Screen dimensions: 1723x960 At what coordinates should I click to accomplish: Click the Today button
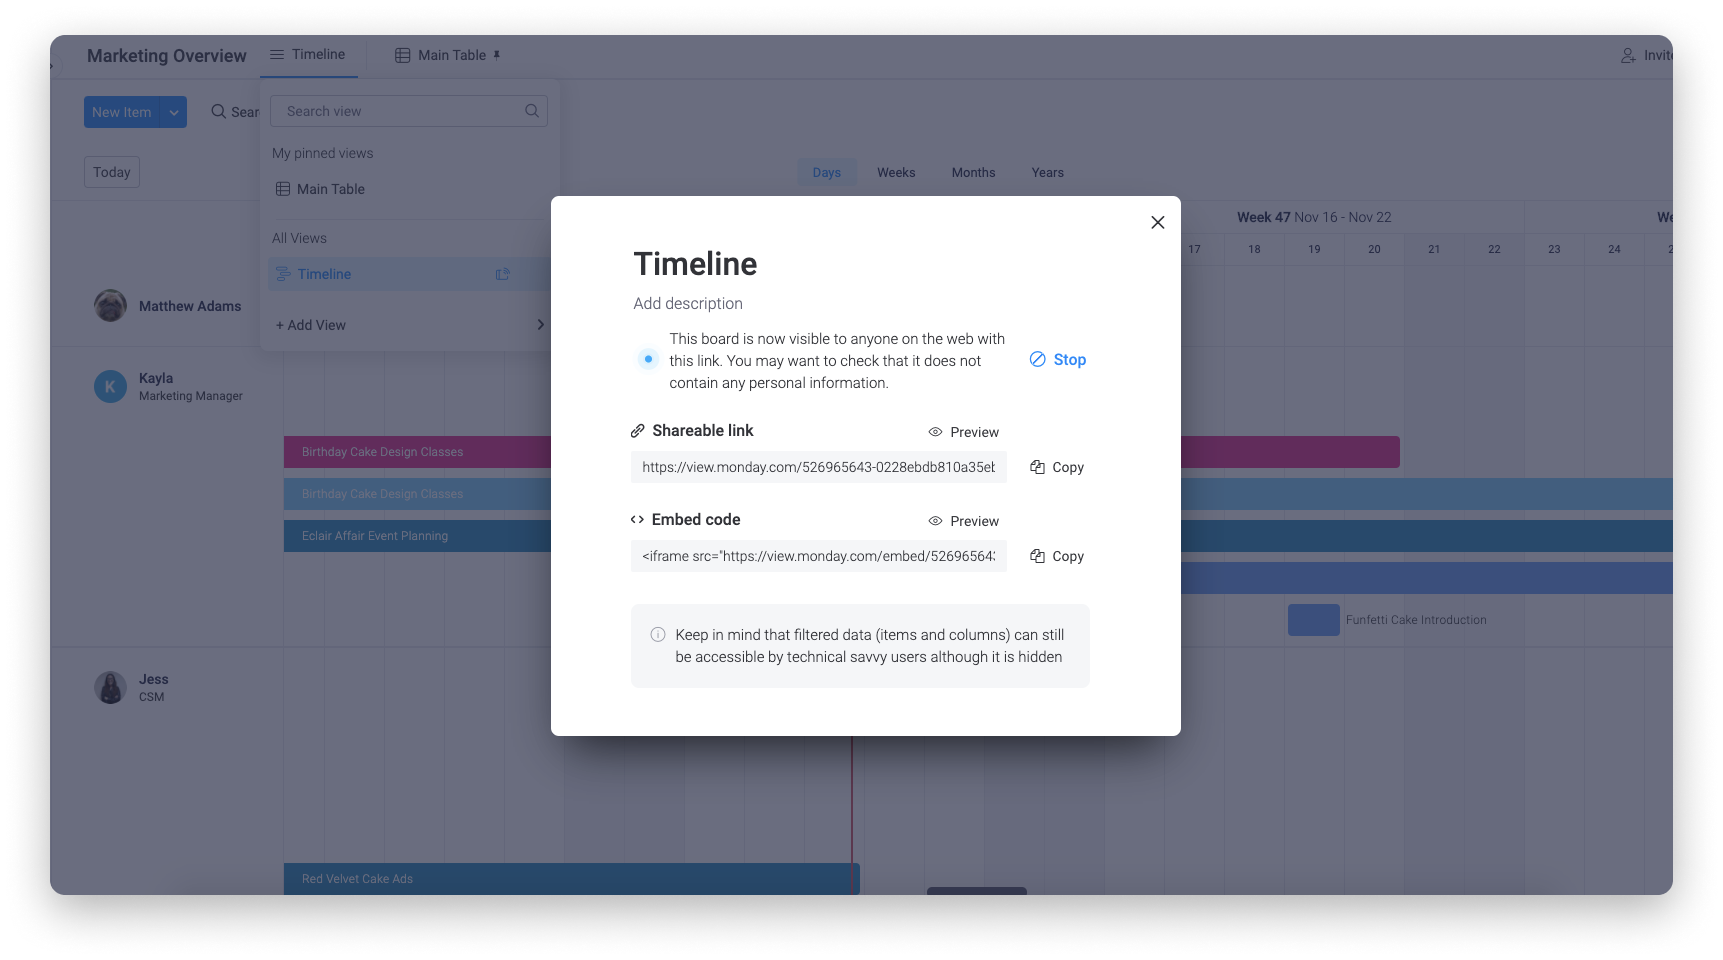tap(112, 172)
